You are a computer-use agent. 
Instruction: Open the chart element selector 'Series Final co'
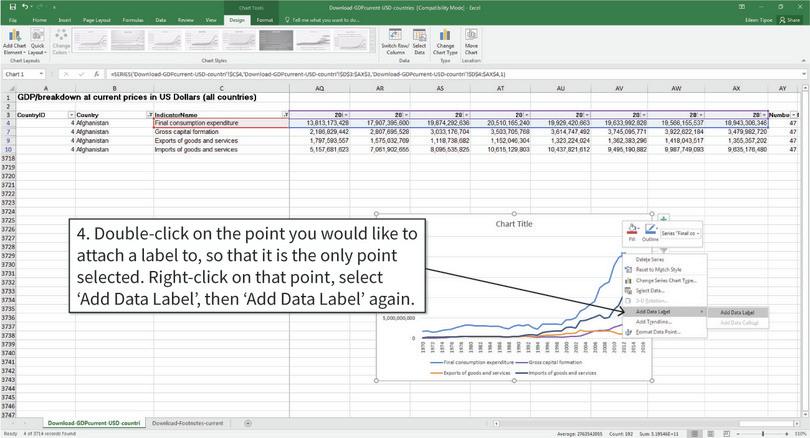pos(680,233)
